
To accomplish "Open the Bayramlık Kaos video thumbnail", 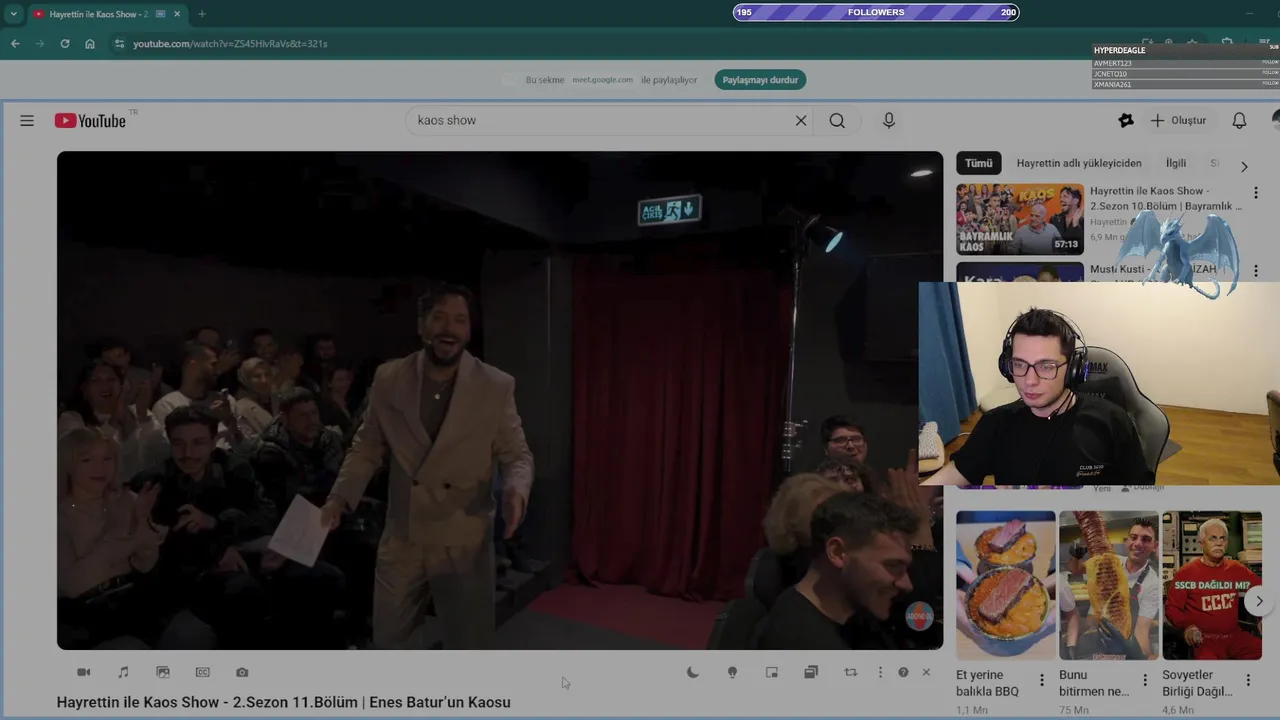I will point(1020,219).
